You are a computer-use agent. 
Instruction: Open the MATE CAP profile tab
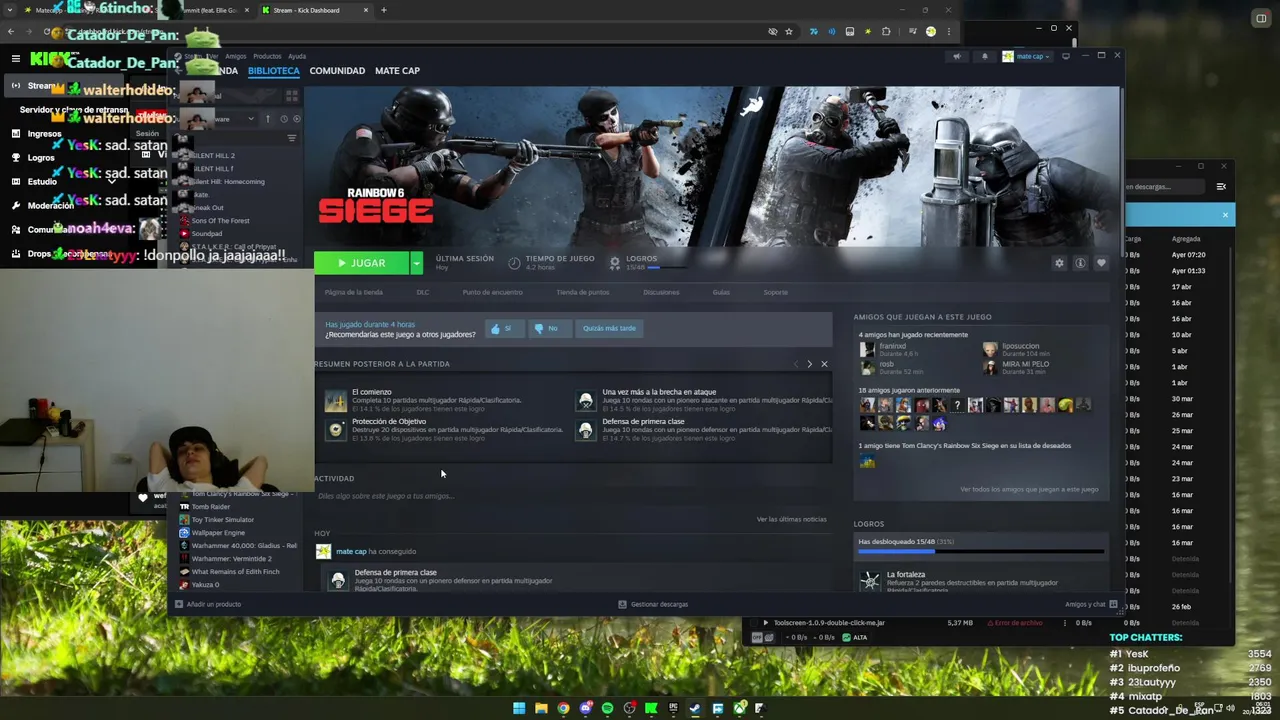coord(397,71)
